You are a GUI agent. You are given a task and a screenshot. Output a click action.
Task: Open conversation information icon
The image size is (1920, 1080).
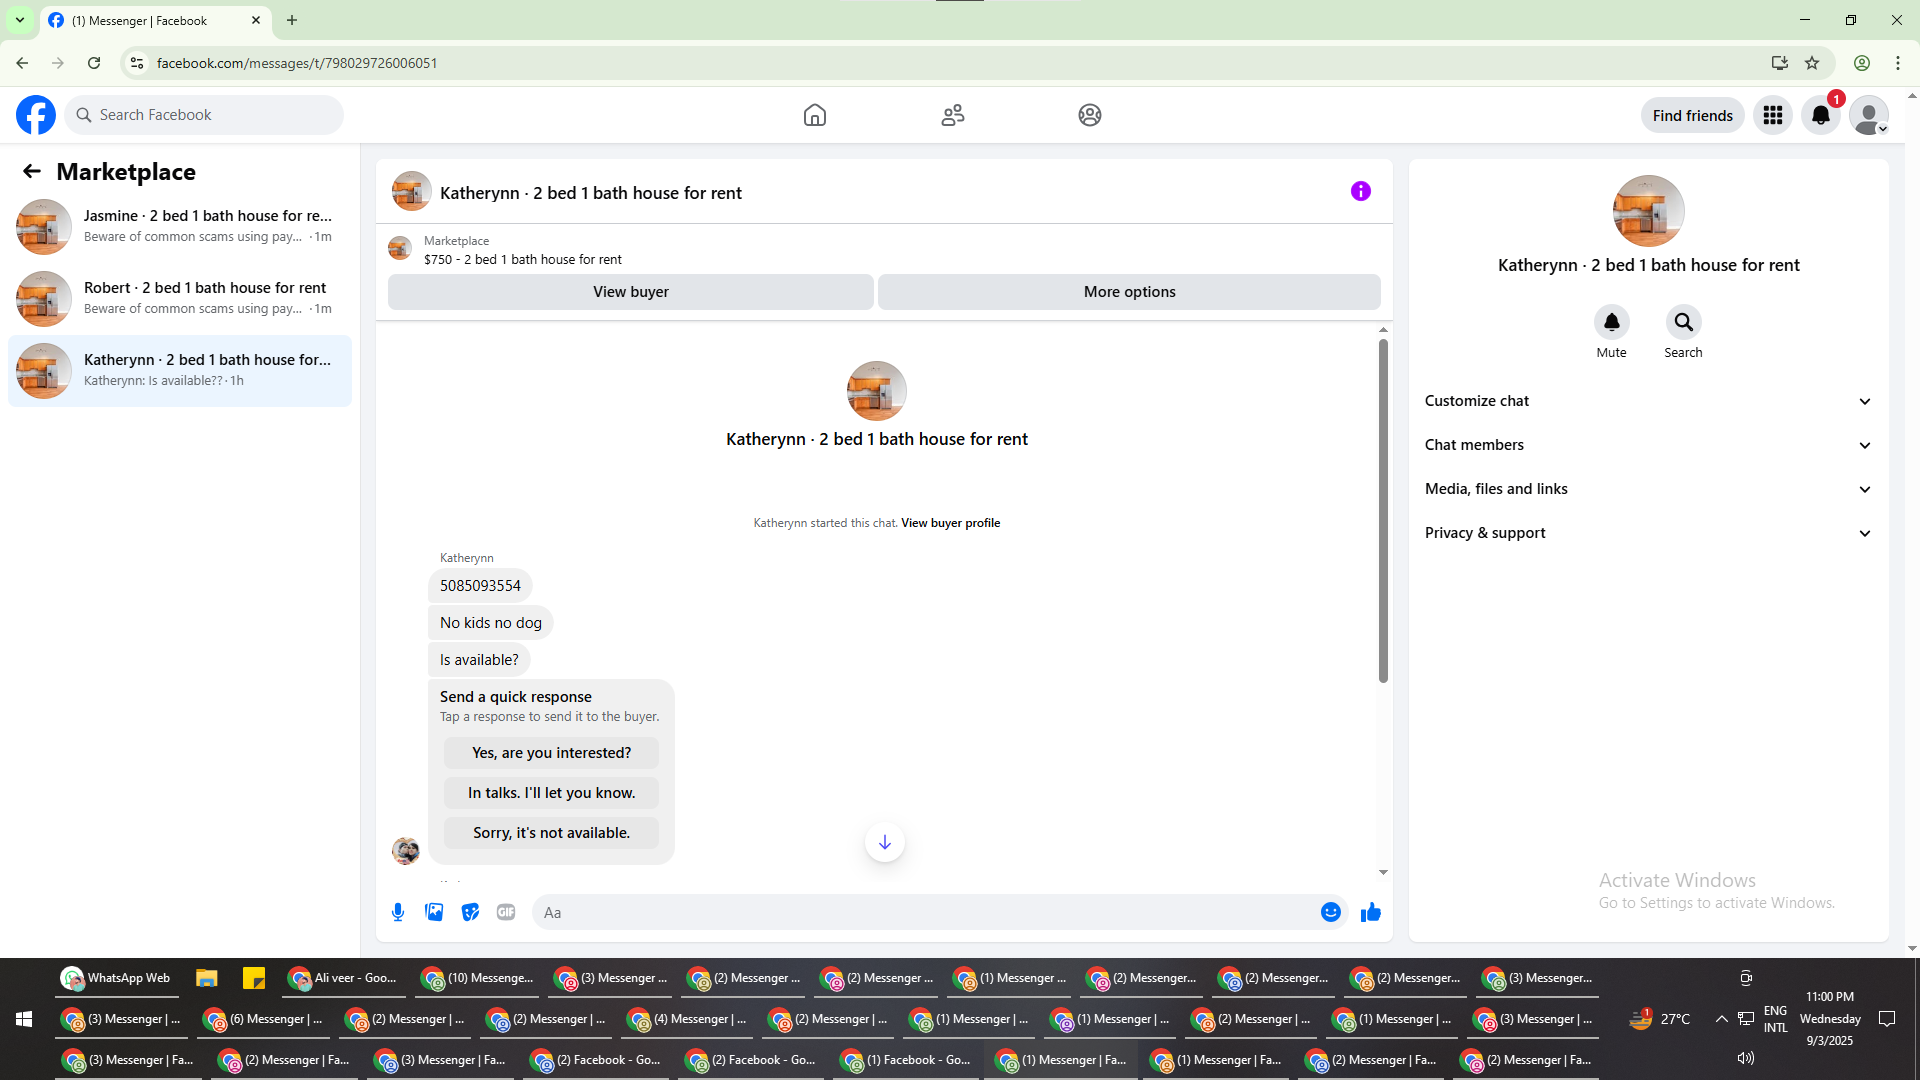(x=1361, y=191)
